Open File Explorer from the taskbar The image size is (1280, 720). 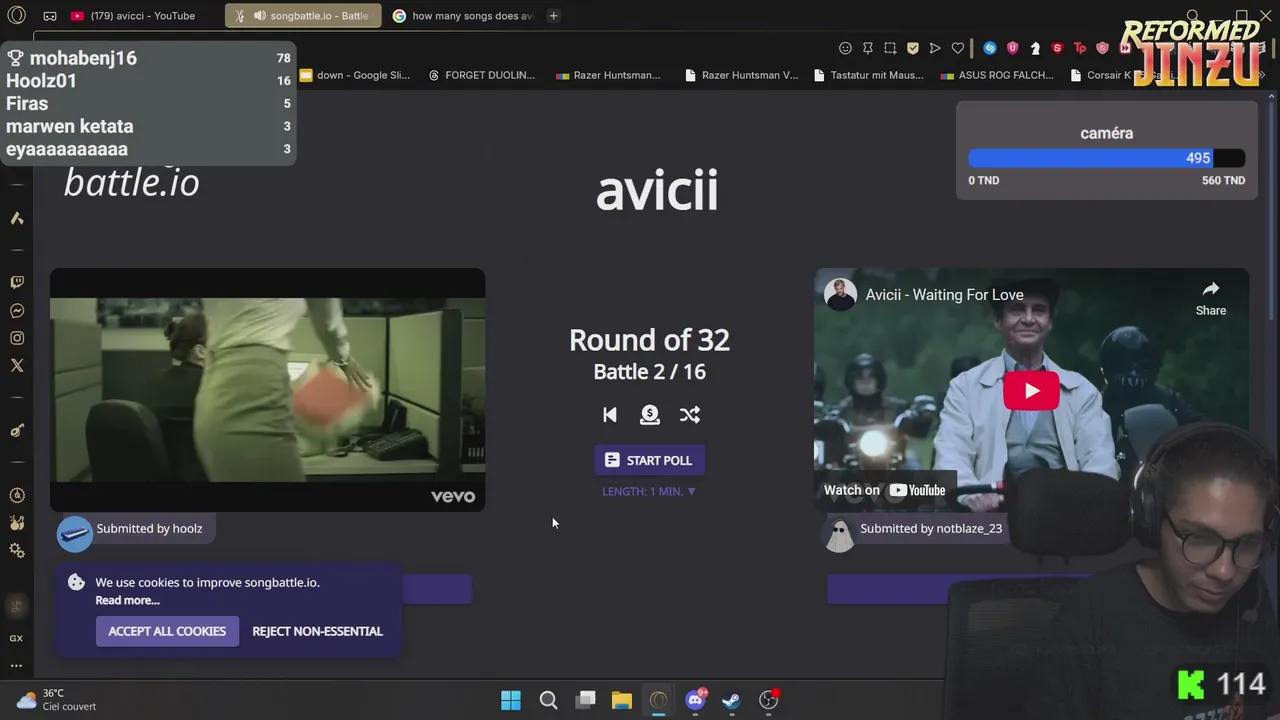(622, 700)
